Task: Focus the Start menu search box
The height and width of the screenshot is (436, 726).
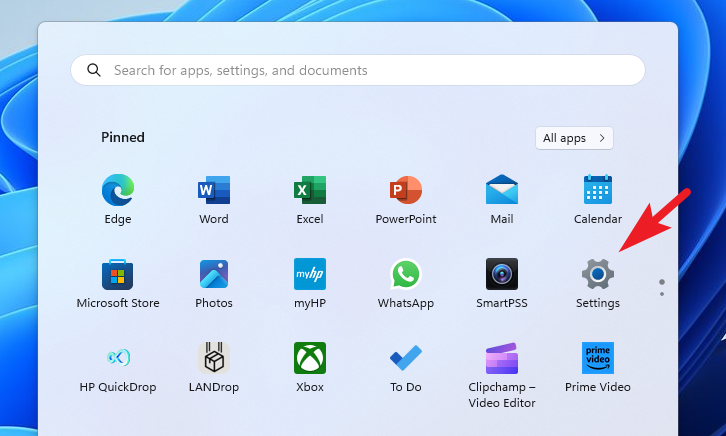Action: click(358, 70)
